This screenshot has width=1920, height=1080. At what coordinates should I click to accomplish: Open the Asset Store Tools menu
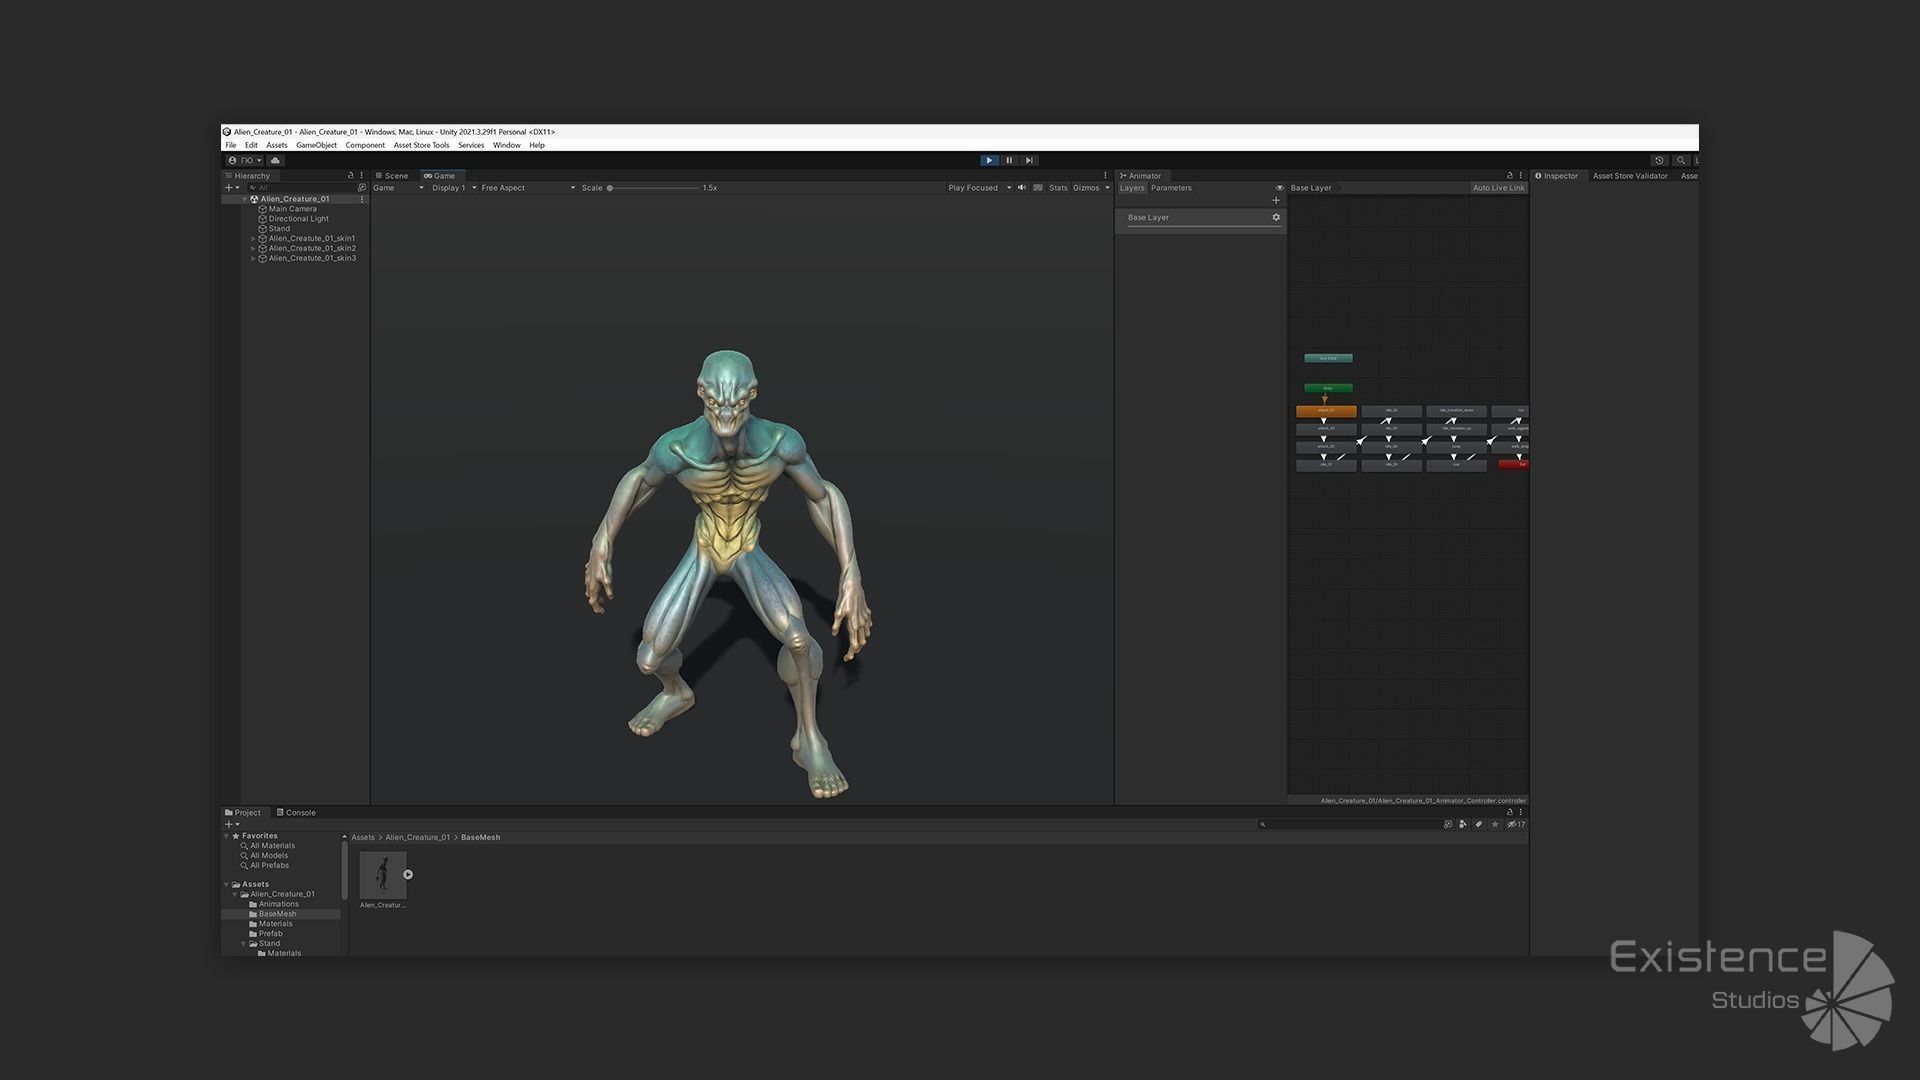[x=421, y=145]
